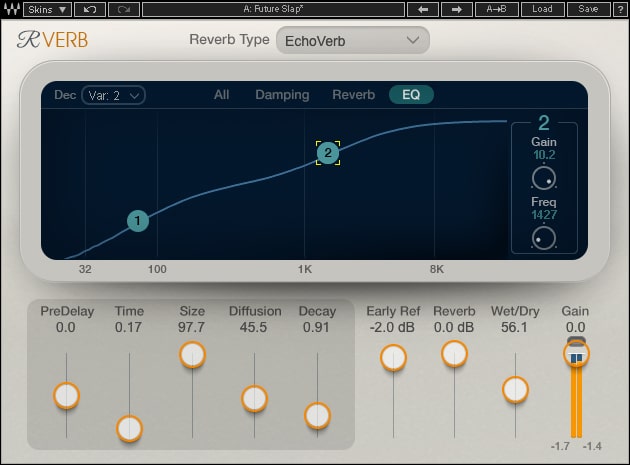Click the Waves logo icon
The height and width of the screenshot is (465, 630).
point(11,9)
